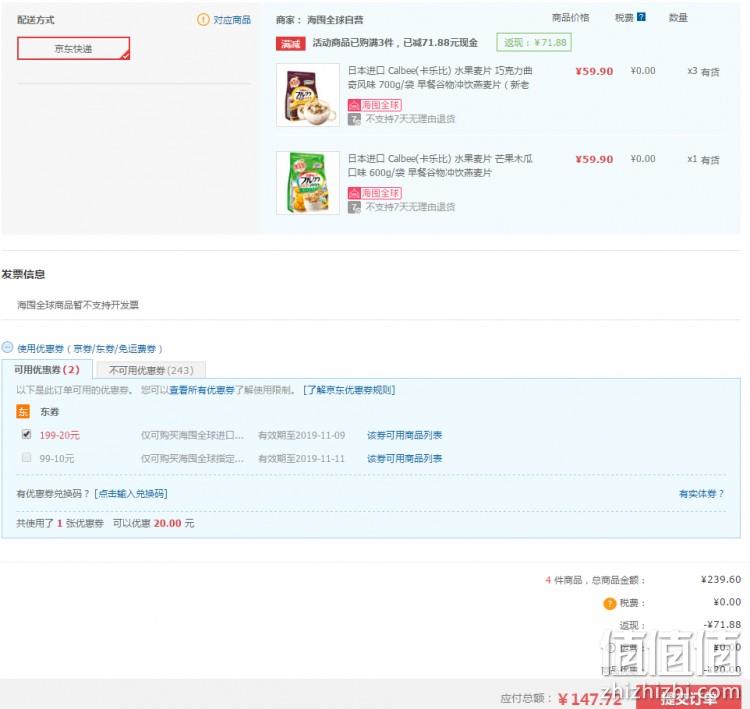Click the red 满减 promotion badge
The height and width of the screenshot is (709, 750).
point(290,44)
